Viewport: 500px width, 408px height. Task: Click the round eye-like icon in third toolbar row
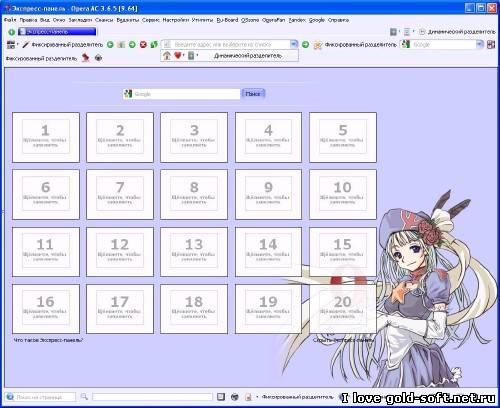98,58
